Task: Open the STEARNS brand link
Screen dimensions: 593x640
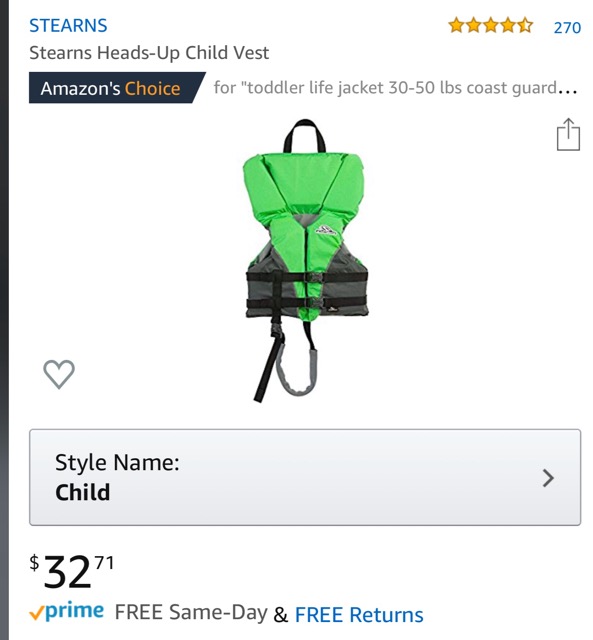Action: (68, 25)
